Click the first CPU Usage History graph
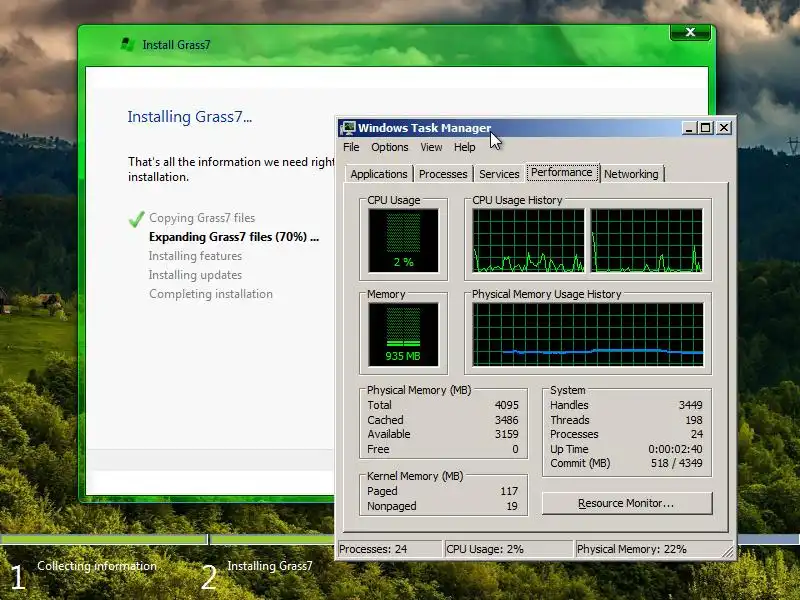This screenshot has height=600, width=800. [x=528, y=240]
